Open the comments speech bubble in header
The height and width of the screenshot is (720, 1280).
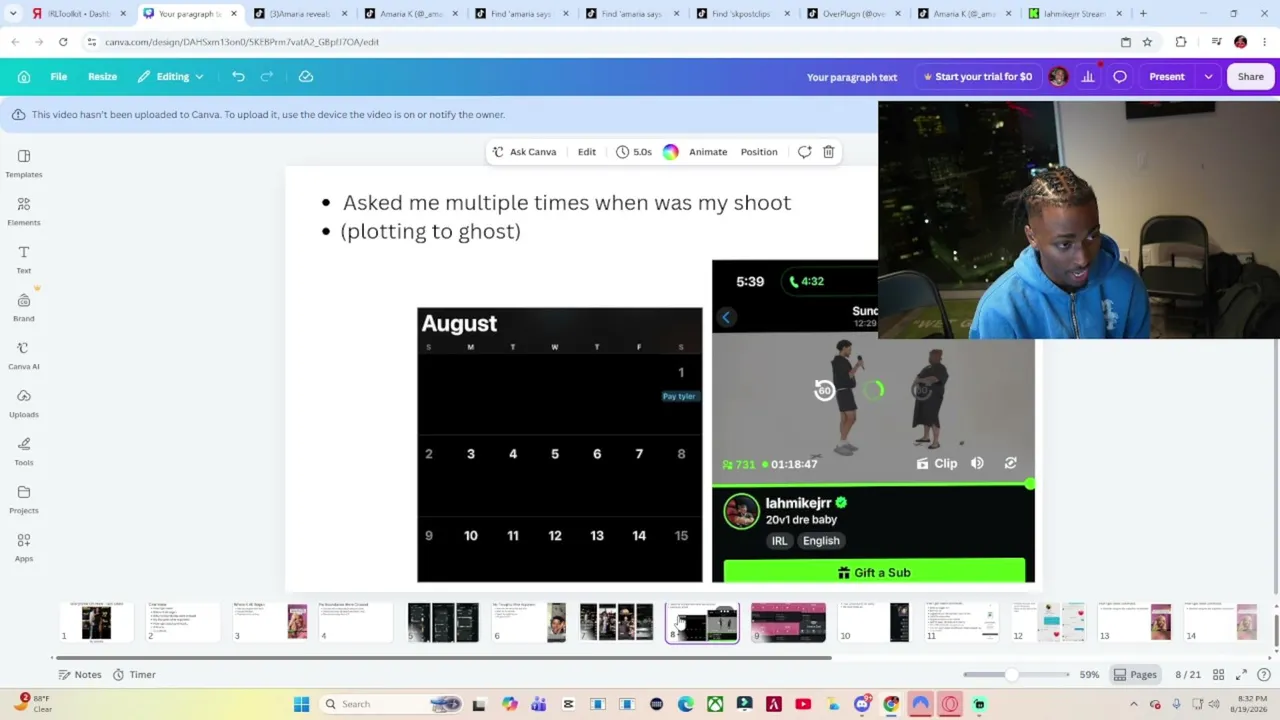click(x=1120, y=77)
